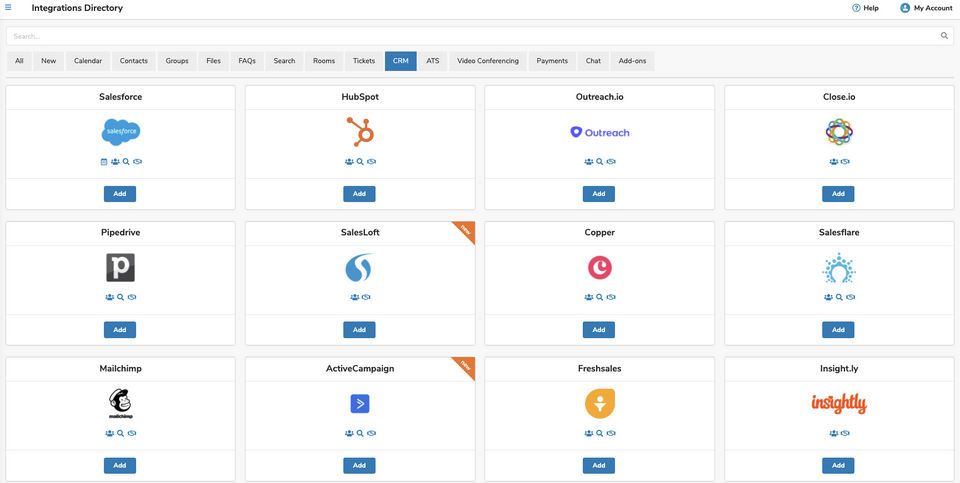Add the HubSpot integration
Image resolution: width=960 pixels, height=483 pixels.
[x=359, y=194]
